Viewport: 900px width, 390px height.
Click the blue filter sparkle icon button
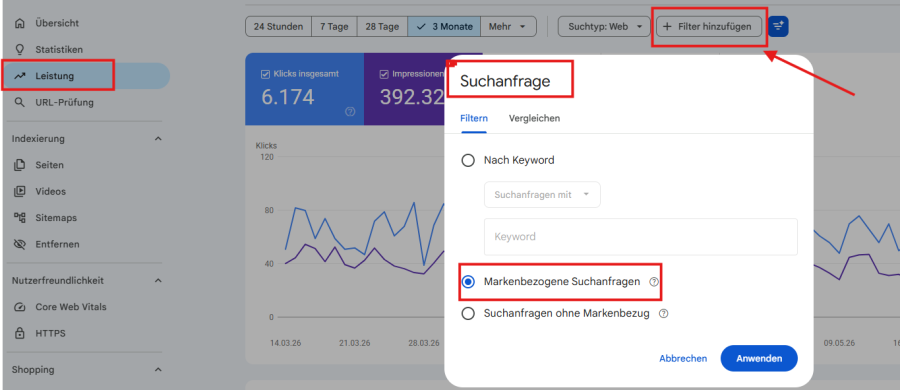tap(778, 26)
